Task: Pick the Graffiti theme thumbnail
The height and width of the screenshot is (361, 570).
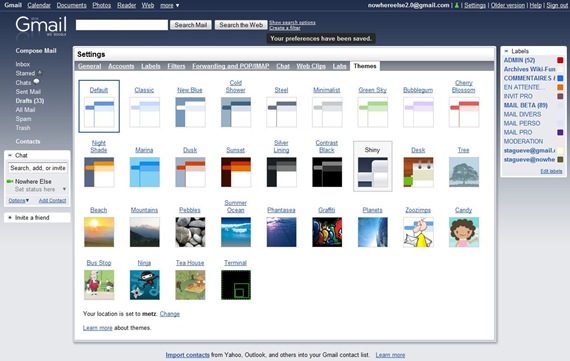Action: point(327,232)
